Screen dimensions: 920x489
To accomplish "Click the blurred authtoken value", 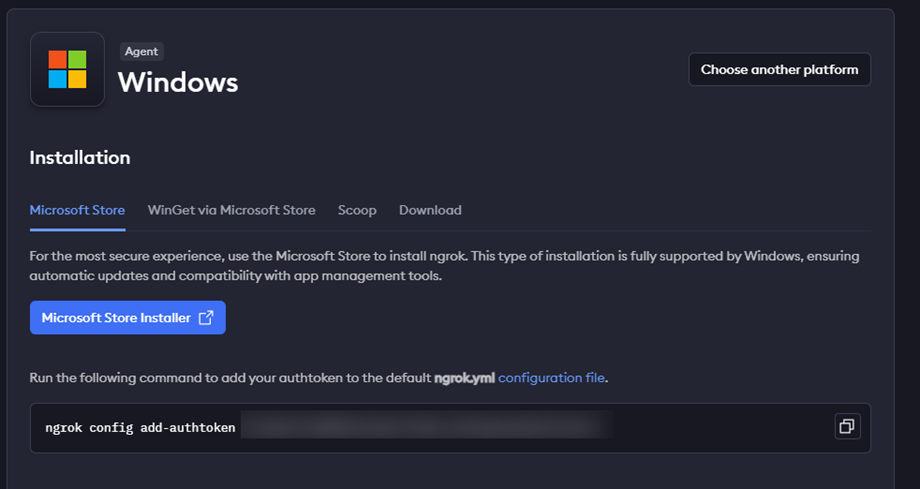I will click(x=425, y=427).
